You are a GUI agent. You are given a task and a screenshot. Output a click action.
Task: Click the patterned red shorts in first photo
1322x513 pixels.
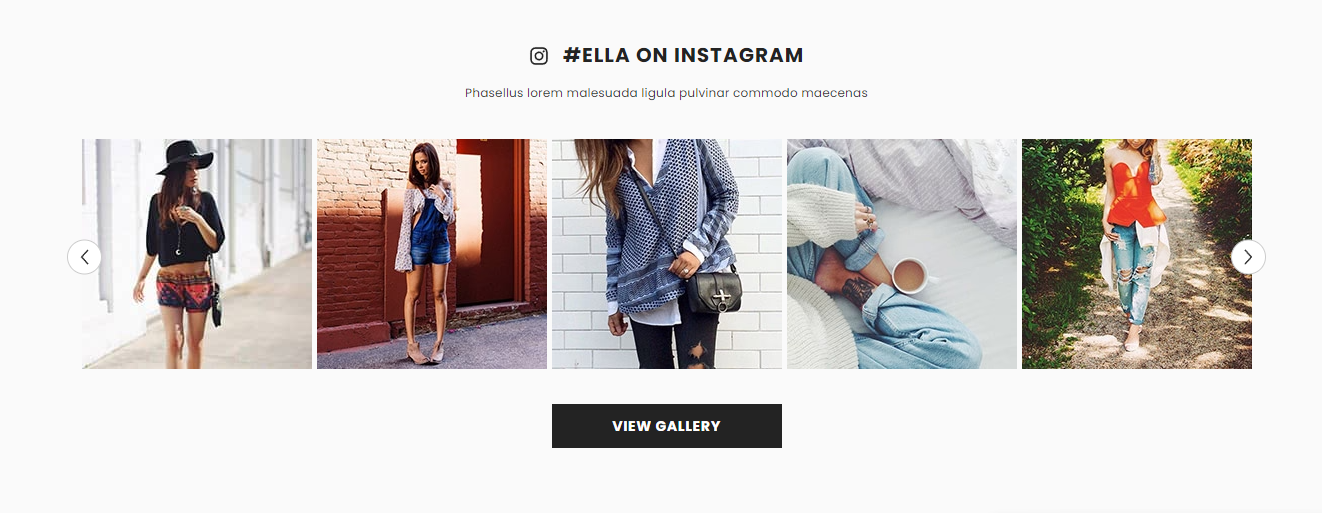(x=185, y=294)
